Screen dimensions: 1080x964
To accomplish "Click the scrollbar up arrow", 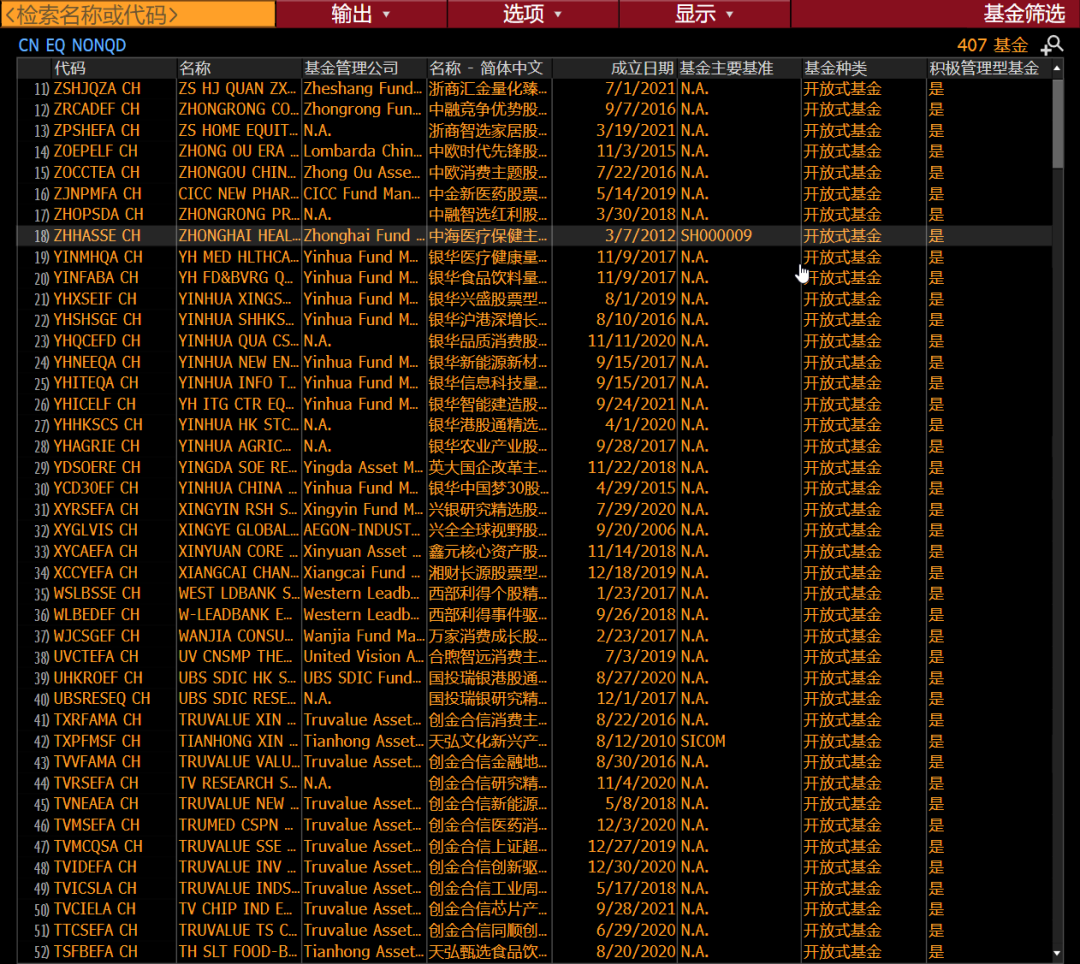I will 1058,69.
